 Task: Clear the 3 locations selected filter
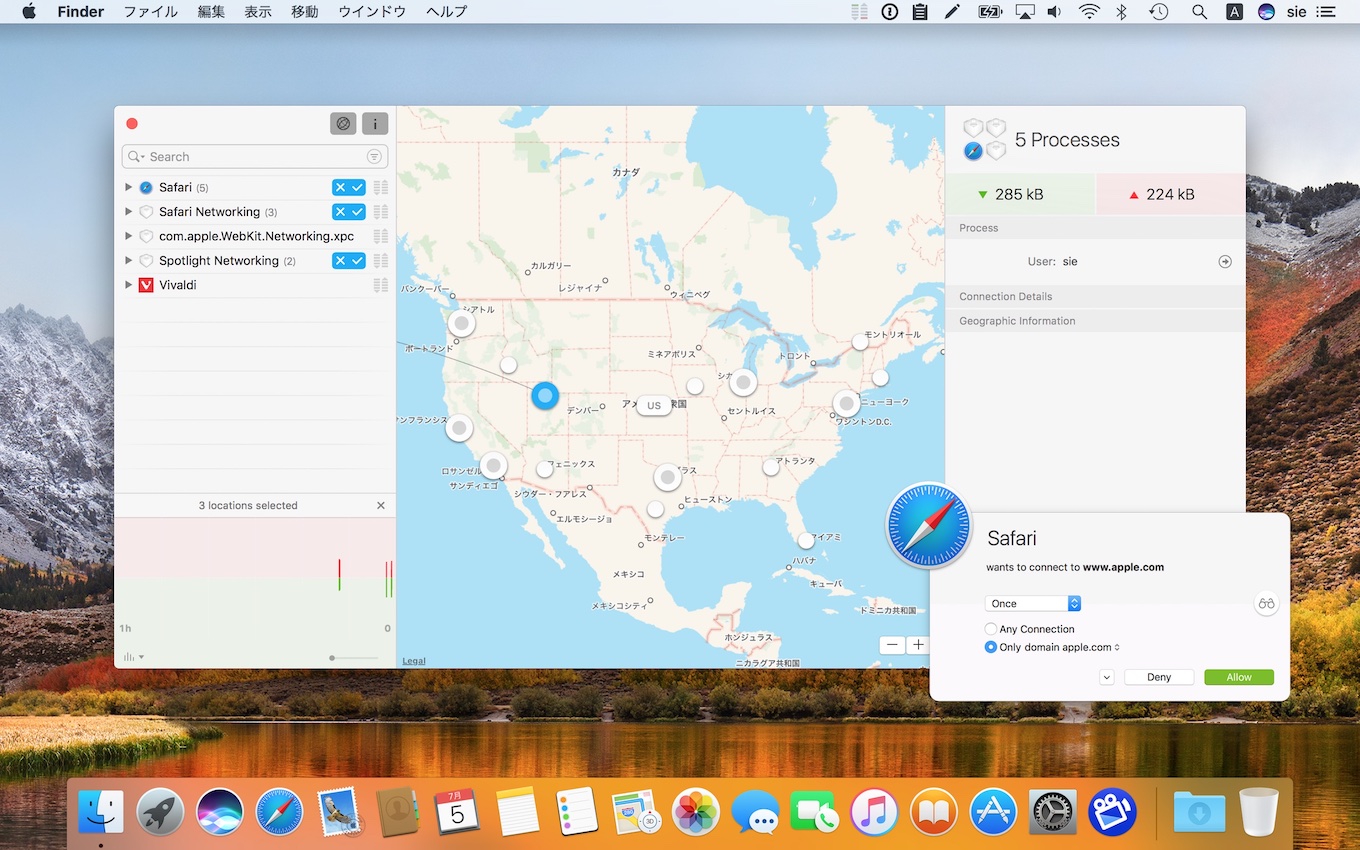[380, 506]
